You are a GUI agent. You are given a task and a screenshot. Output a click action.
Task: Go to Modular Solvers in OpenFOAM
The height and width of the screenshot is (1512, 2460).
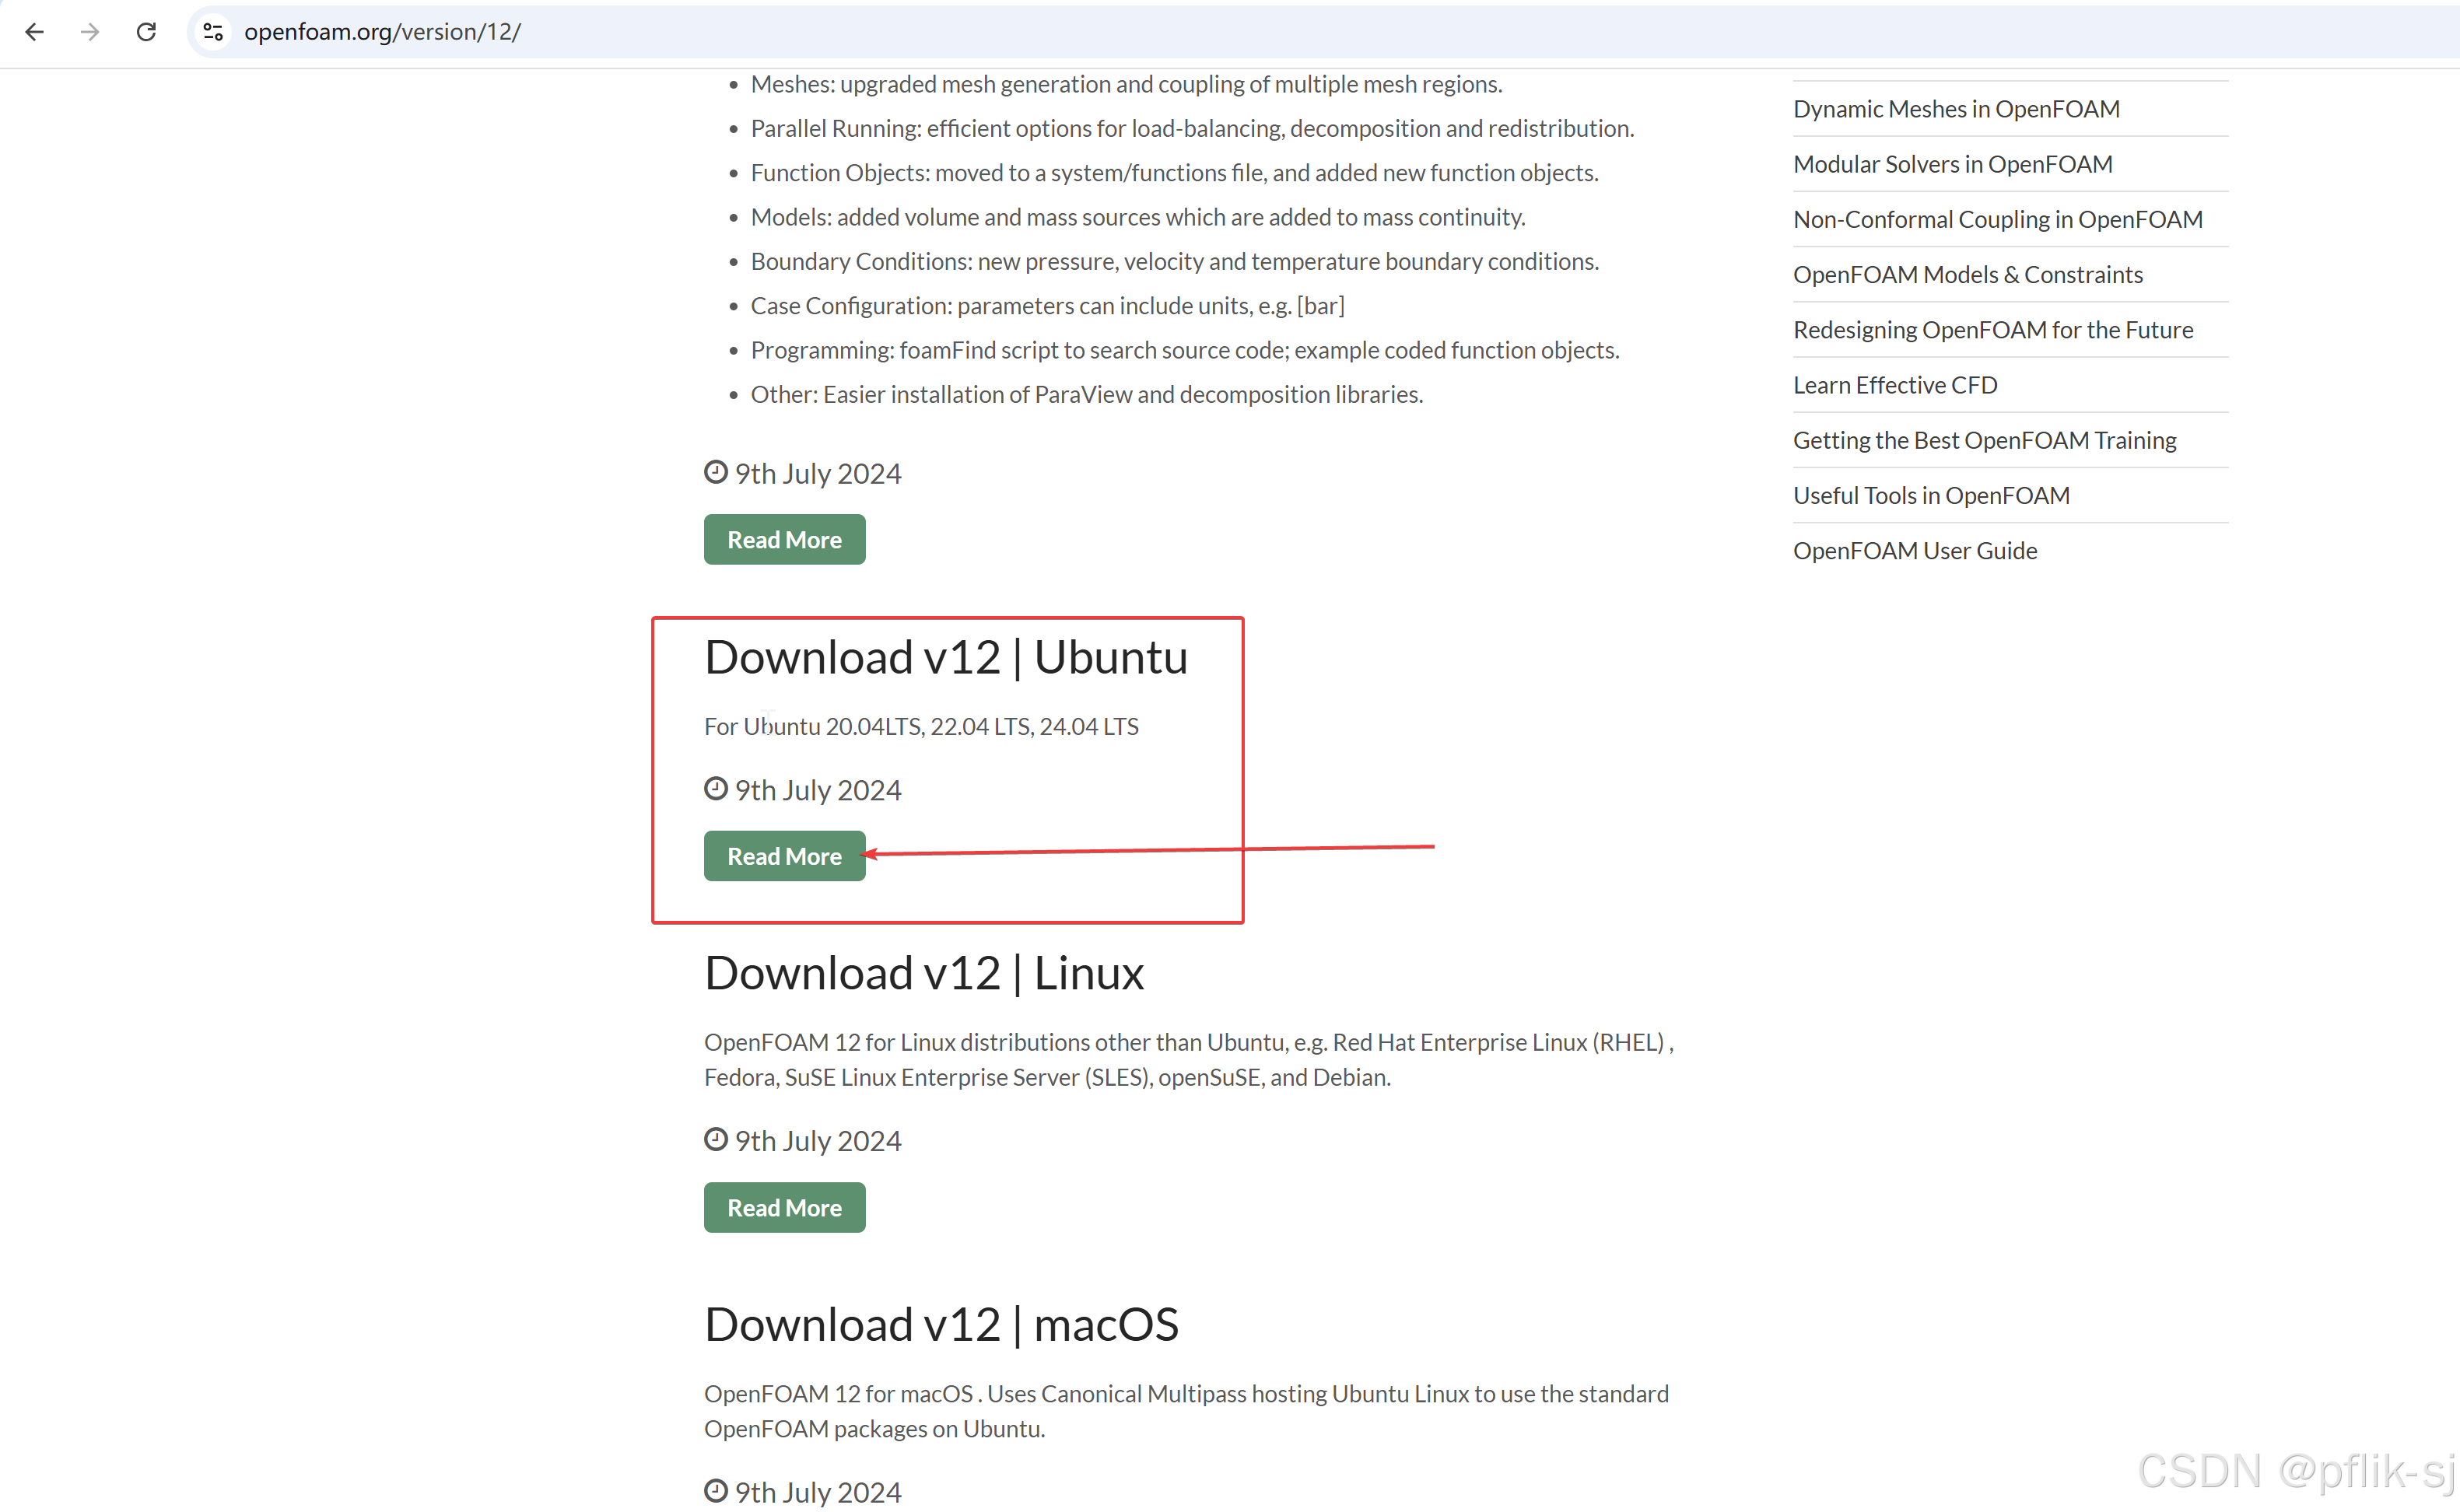[1952, 164]
